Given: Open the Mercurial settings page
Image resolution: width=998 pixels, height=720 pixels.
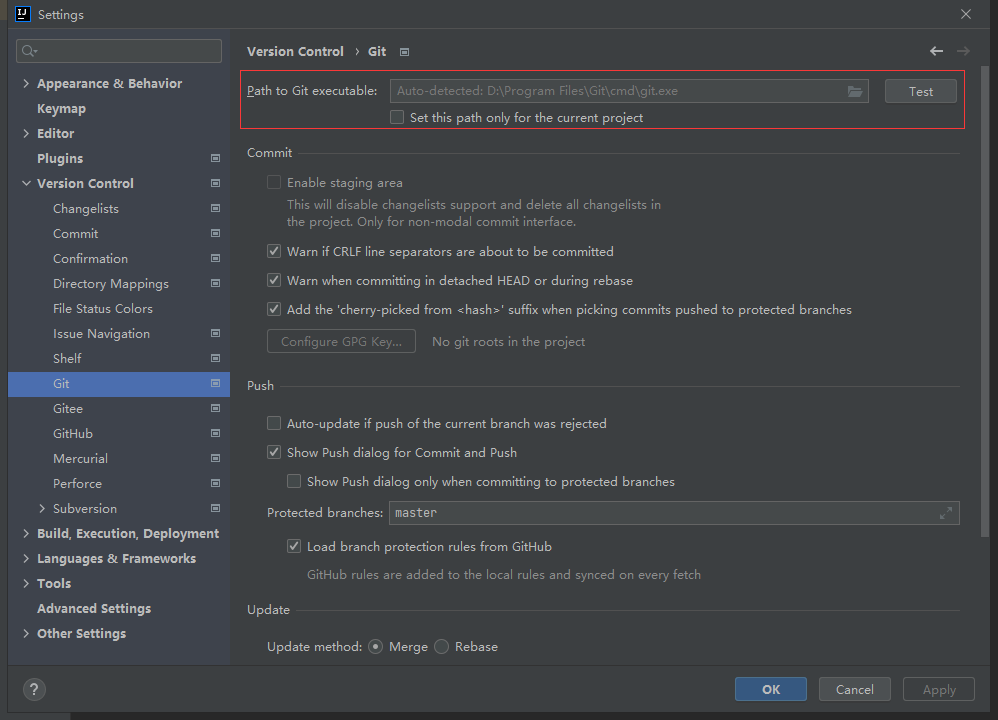Looking at the screenshot, I should point(80,458).
